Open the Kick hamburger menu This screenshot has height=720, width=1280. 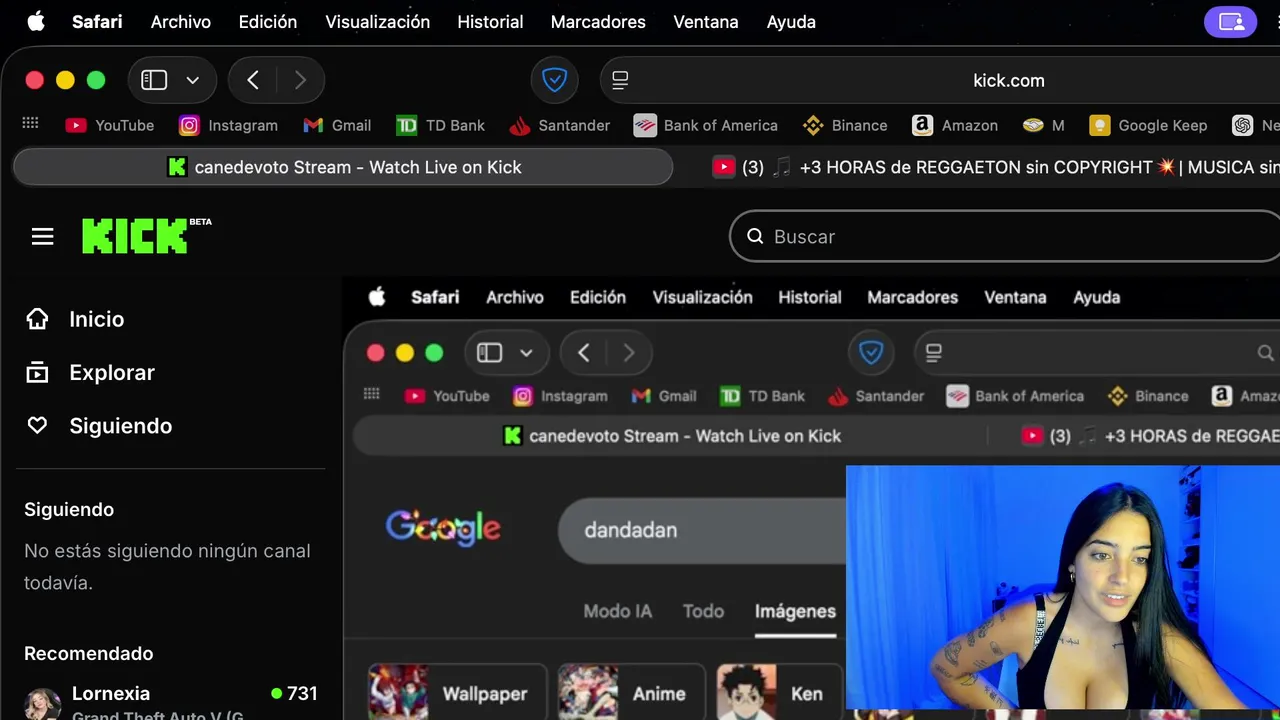42,237
